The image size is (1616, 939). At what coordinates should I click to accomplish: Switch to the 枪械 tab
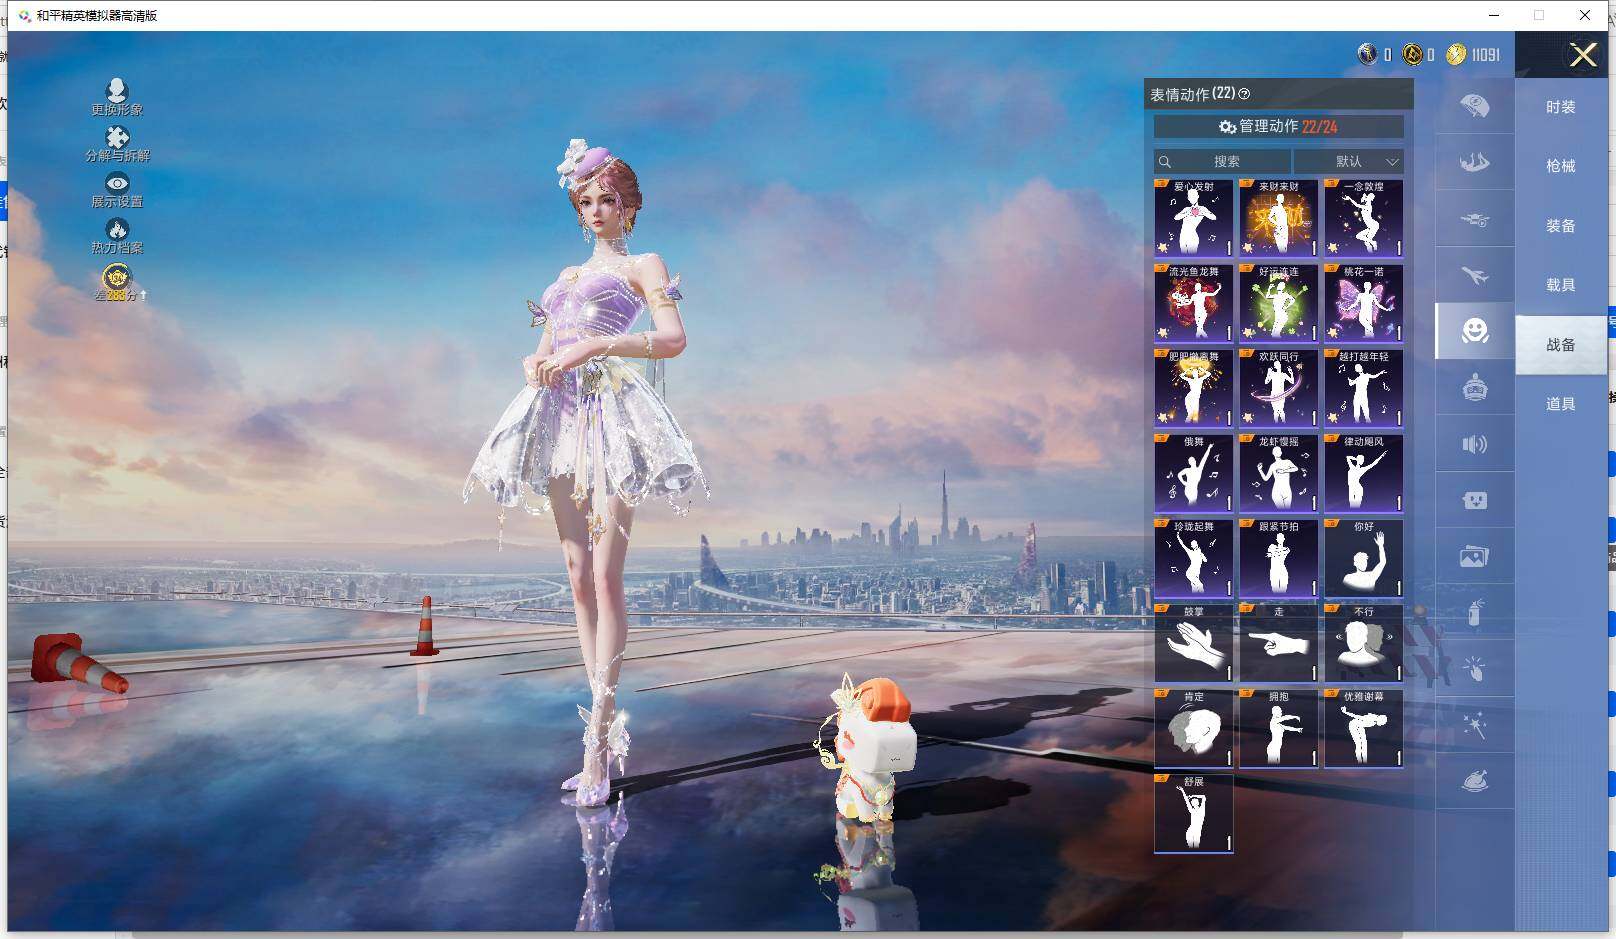click(1560, 166)
